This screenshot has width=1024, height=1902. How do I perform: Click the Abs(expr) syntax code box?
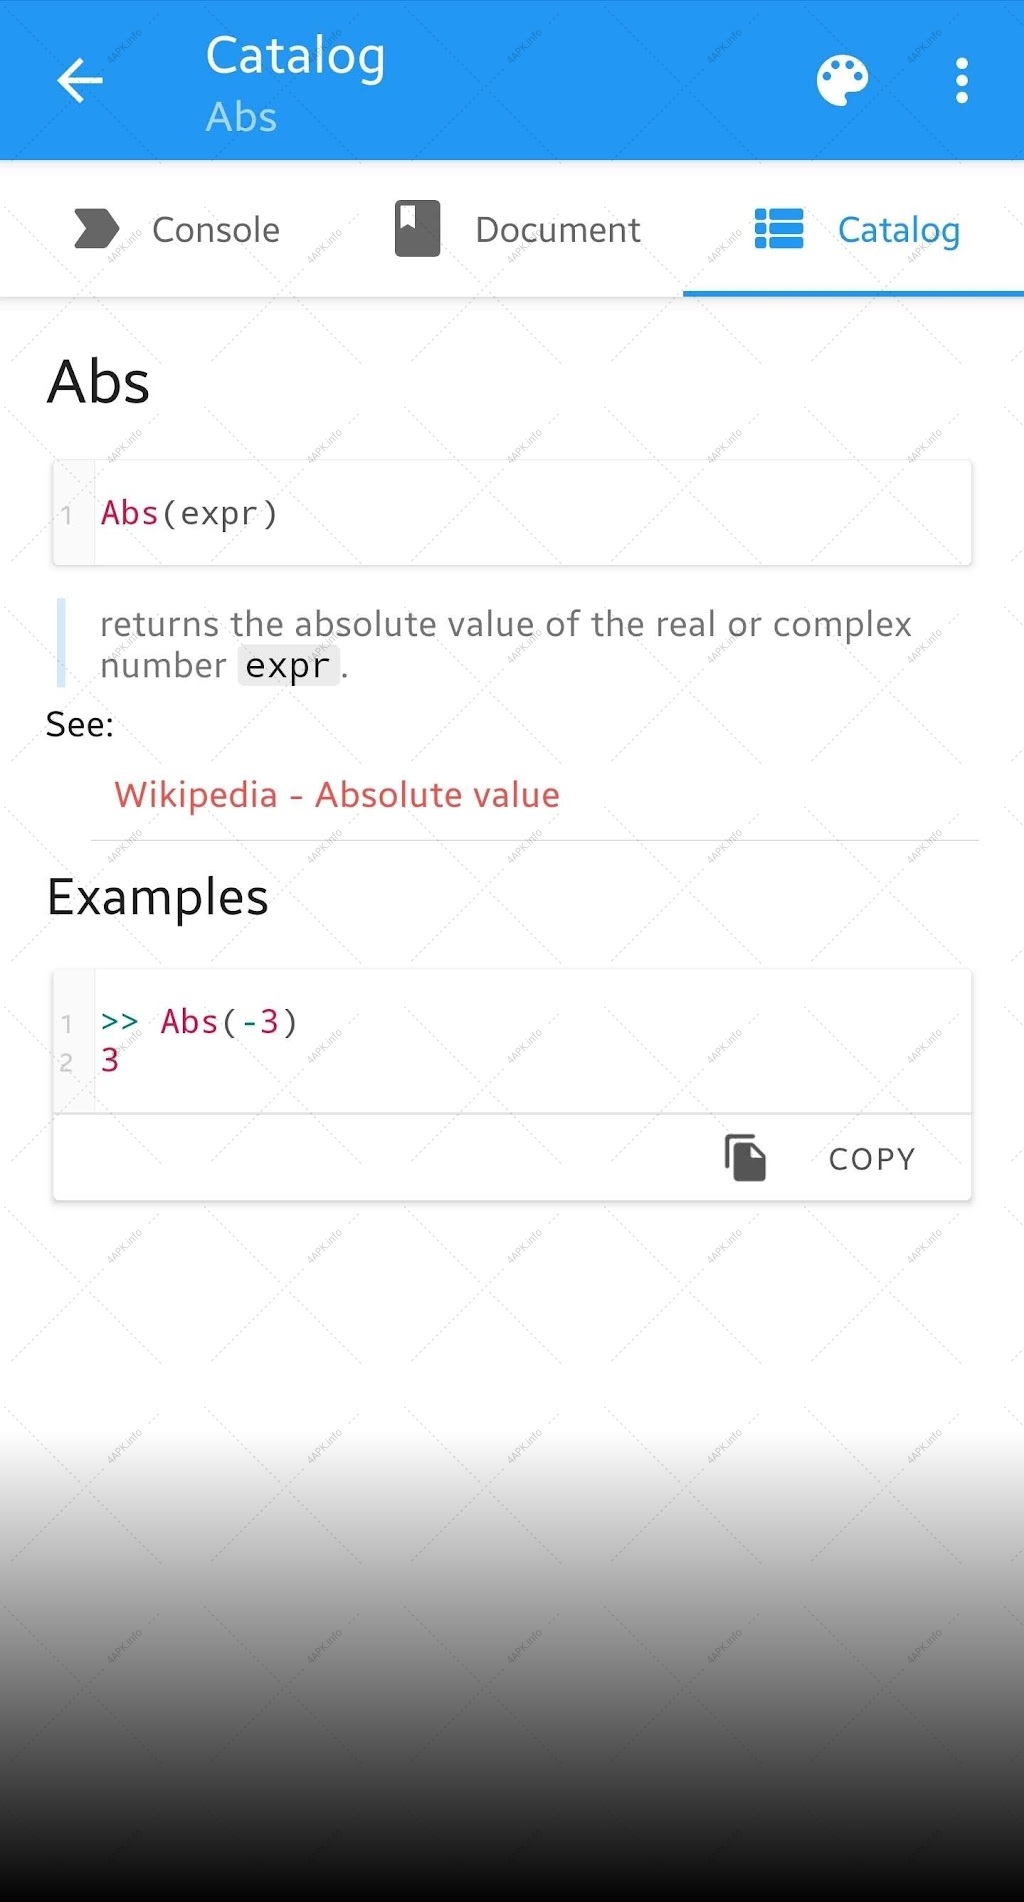point(512,513)
